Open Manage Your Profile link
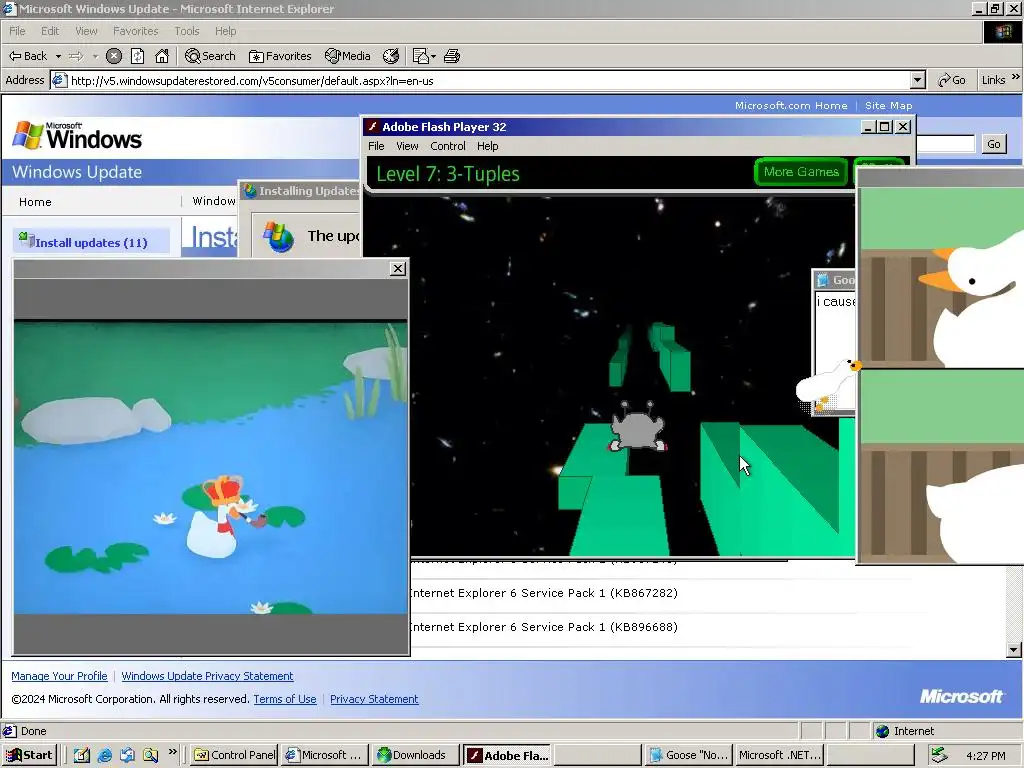The height and width of the screenshot is (768, 1024). tap(59, 676)
